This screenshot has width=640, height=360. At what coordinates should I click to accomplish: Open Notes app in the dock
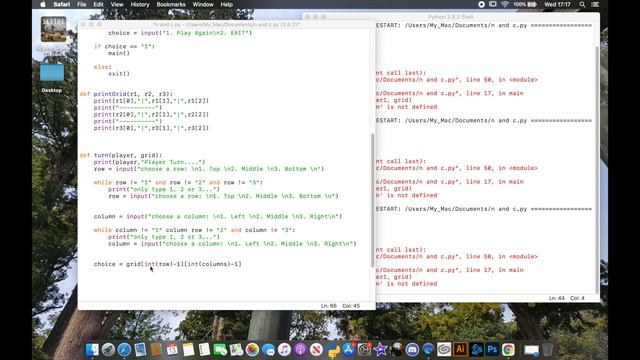(x=188, y=350)
